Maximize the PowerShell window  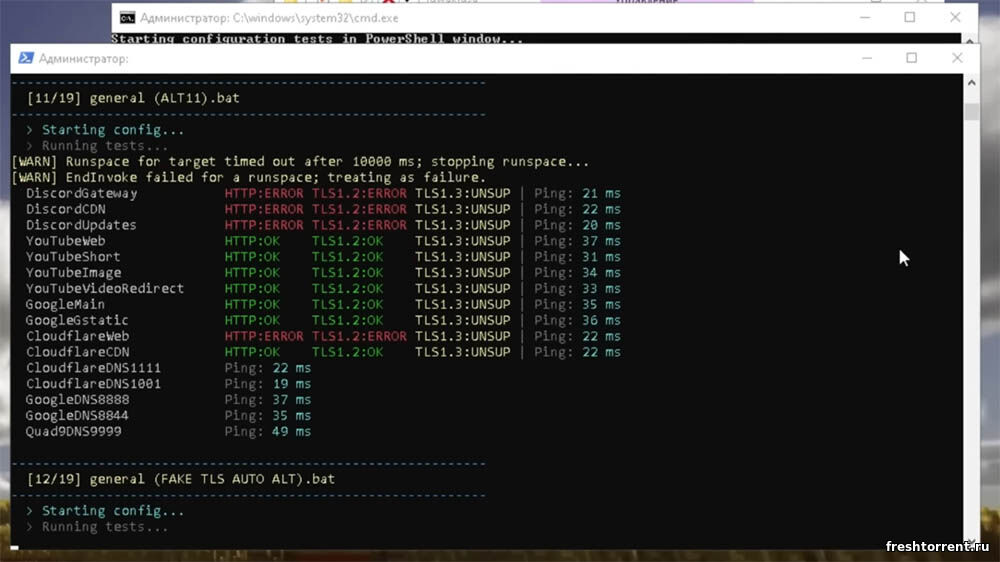click(x=911, y=58)
